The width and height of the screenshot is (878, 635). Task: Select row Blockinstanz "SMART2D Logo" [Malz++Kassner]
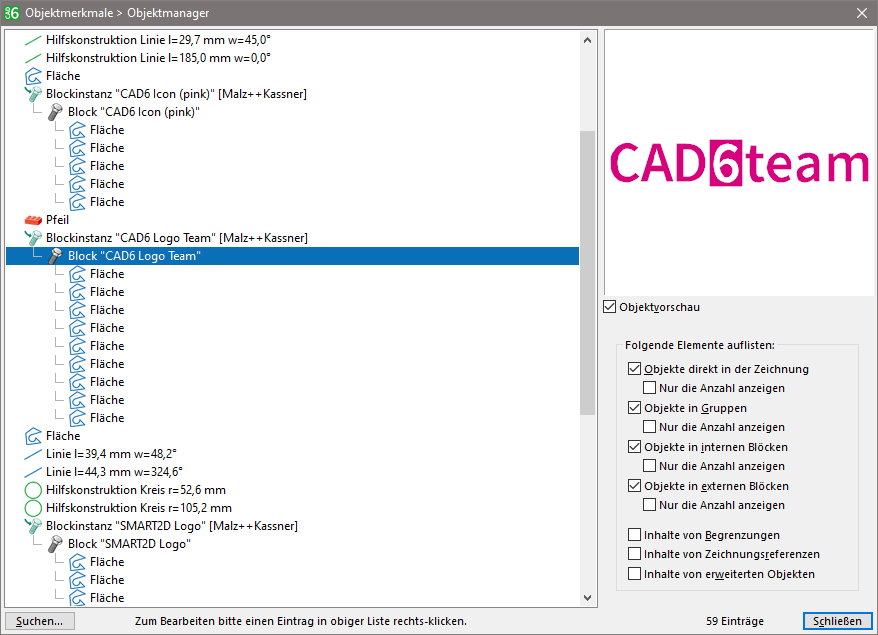172,526
